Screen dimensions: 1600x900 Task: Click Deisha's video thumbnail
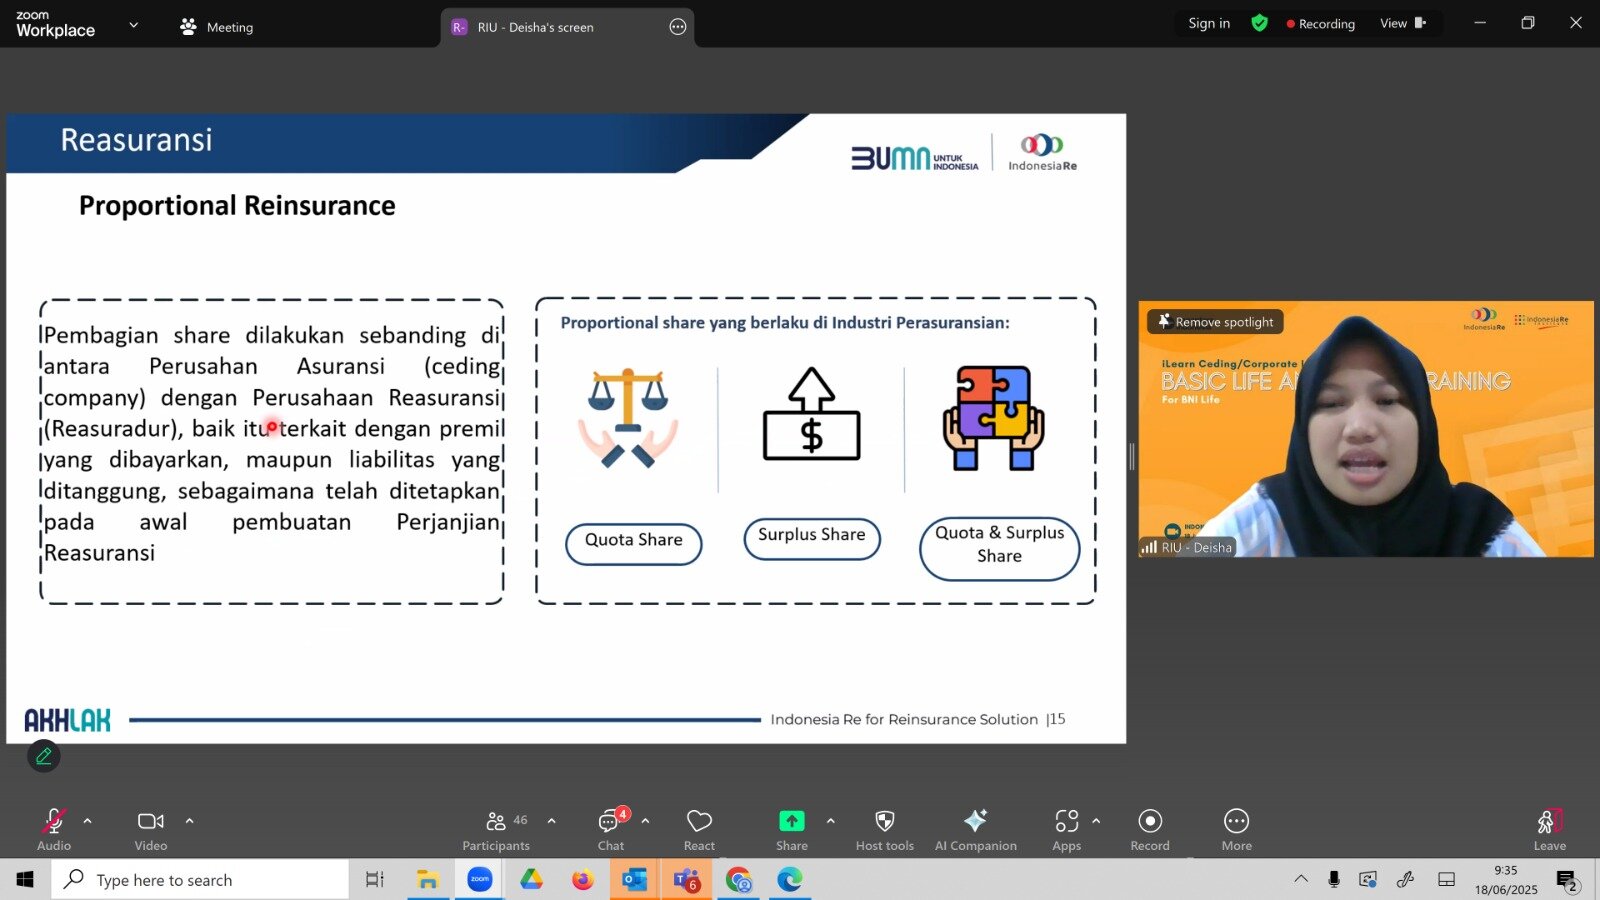[x=1366, y=429]
